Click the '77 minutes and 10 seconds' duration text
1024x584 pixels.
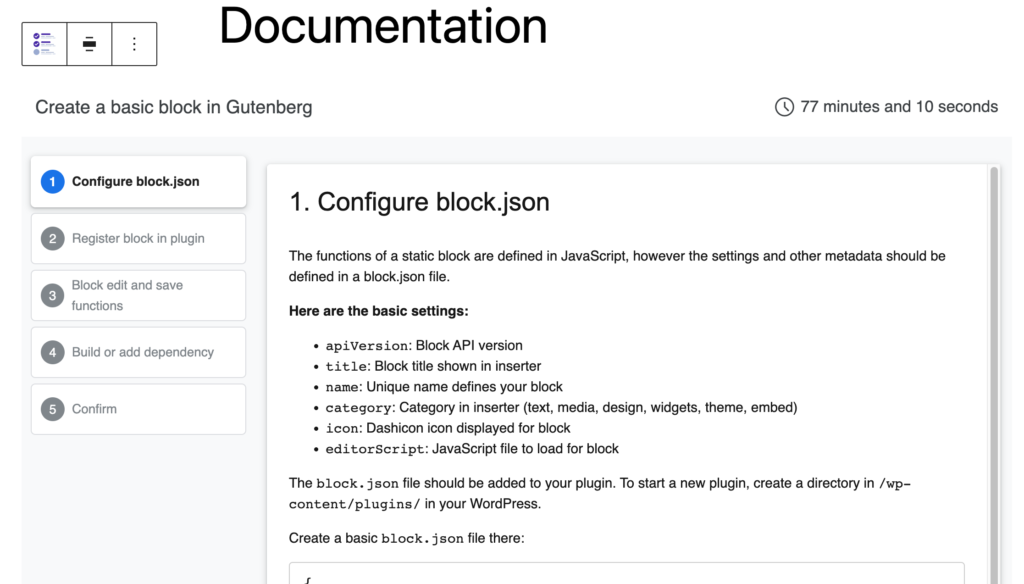(x=898, y=106)
